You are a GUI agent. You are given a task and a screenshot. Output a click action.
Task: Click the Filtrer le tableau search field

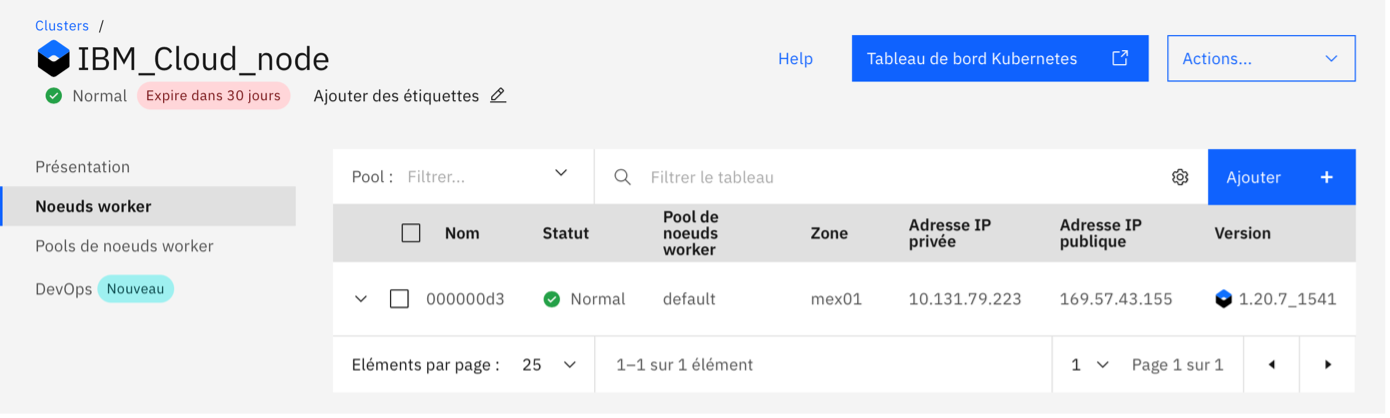(x=900, y=177)
